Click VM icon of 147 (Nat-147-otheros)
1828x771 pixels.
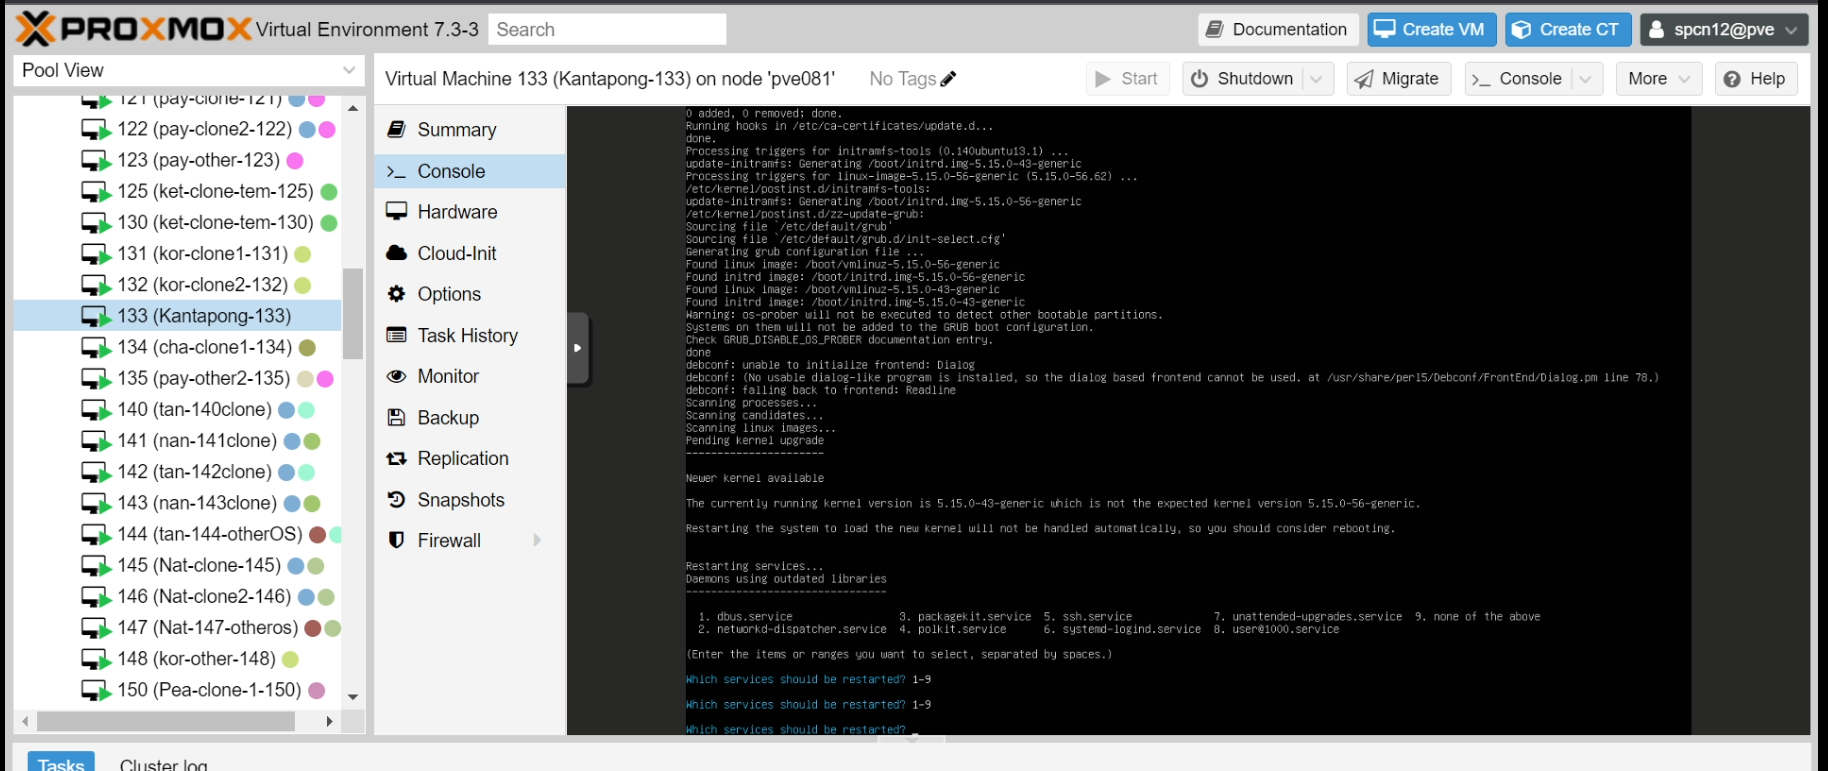click(x=96, y=628)
